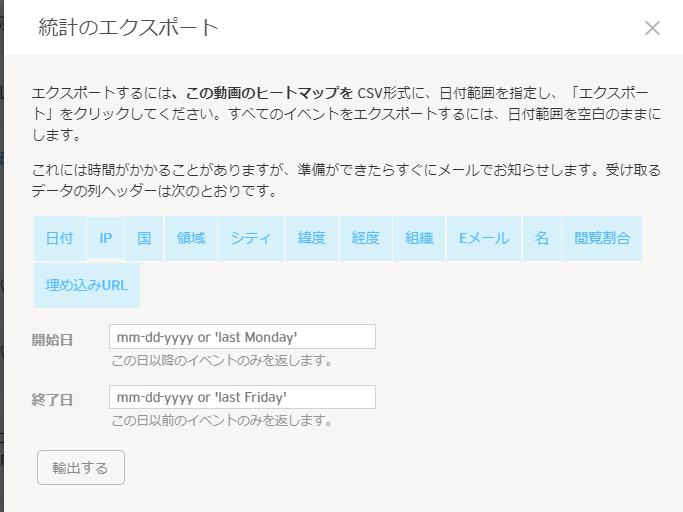683x512 pixels.
Task: Focus the 終了日 date input field
Action: coord(242,397)
